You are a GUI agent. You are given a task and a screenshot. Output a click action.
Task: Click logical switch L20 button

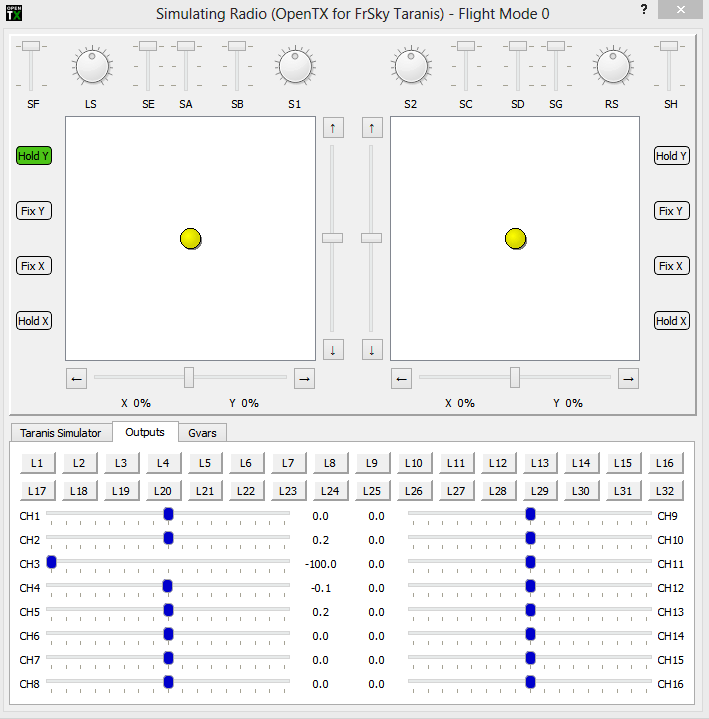point(163,491)
